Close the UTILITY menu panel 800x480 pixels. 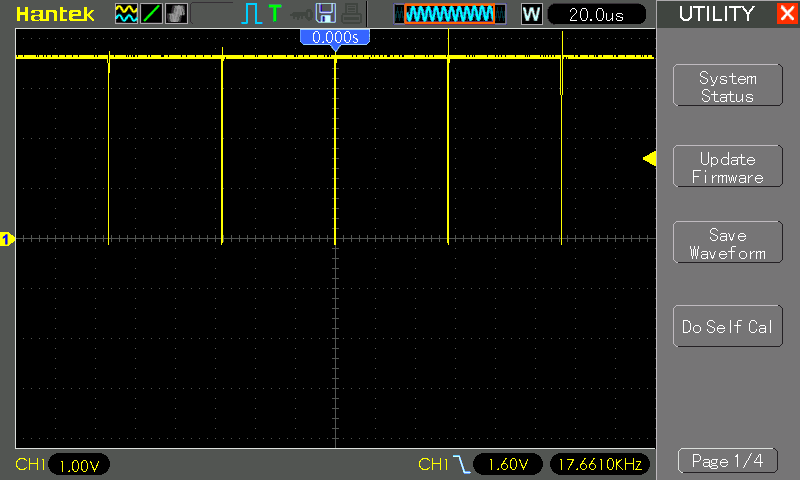point(786,14)
